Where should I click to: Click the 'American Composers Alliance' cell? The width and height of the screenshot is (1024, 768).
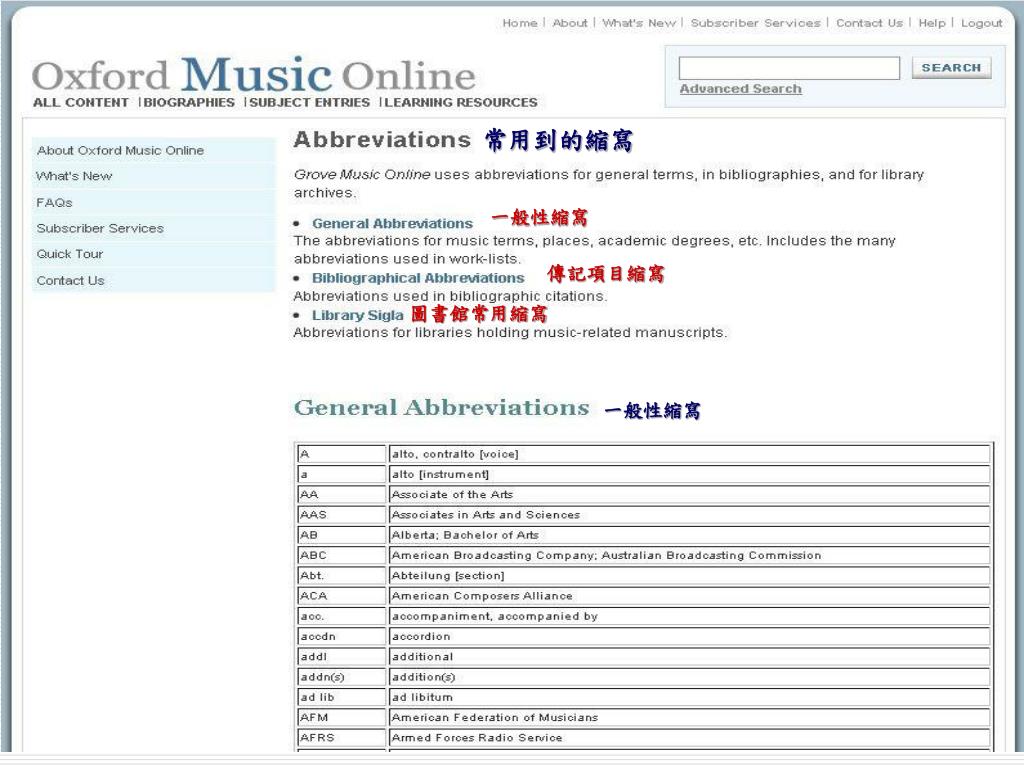pos(689,596)
